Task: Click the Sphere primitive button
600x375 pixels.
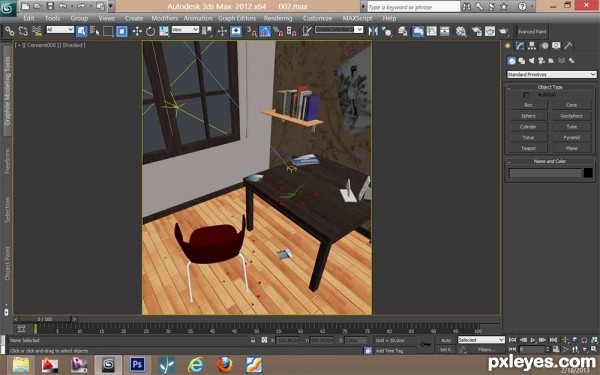Action: 528,116
